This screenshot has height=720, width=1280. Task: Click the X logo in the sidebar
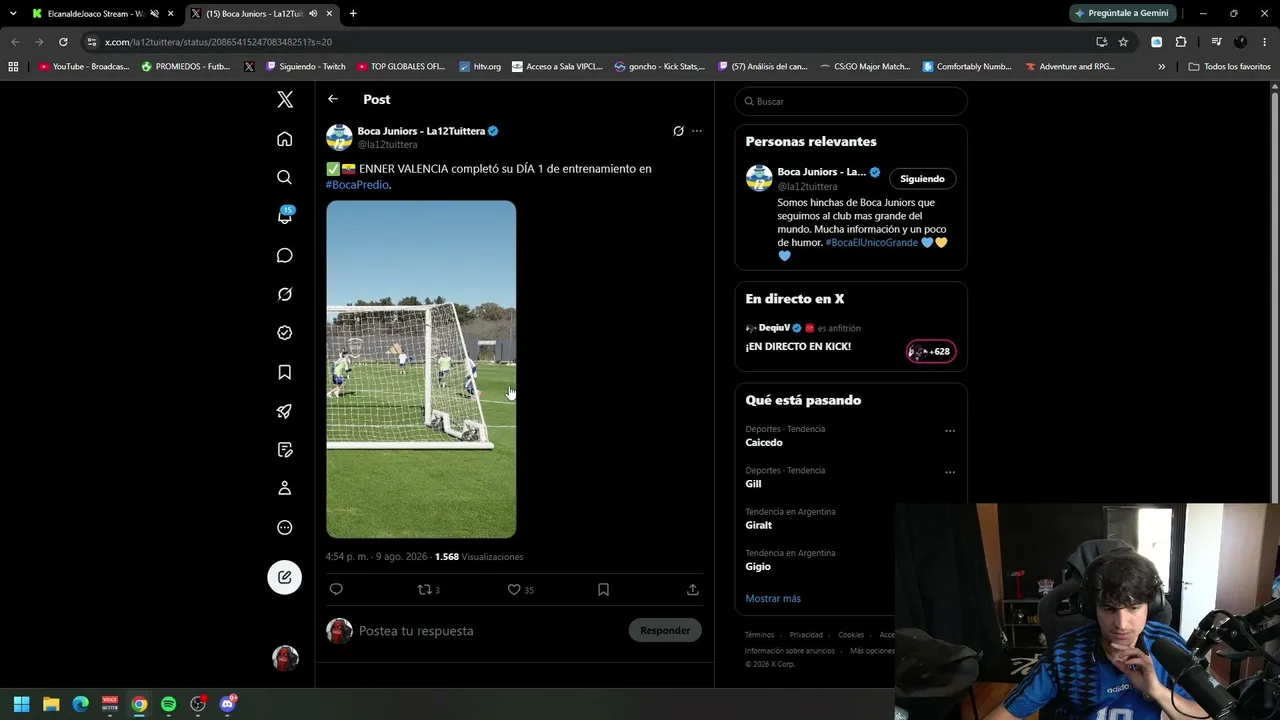[285, 99]
